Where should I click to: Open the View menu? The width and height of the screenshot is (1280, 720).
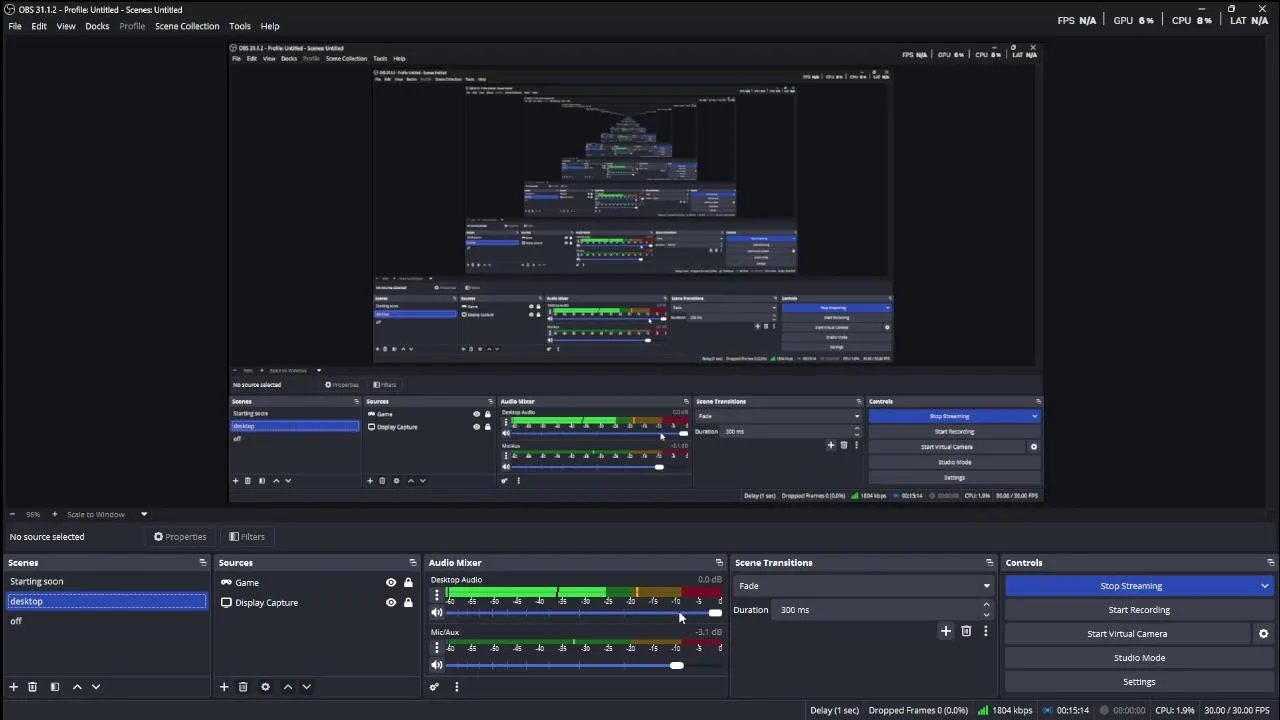(x=66, y=26)
